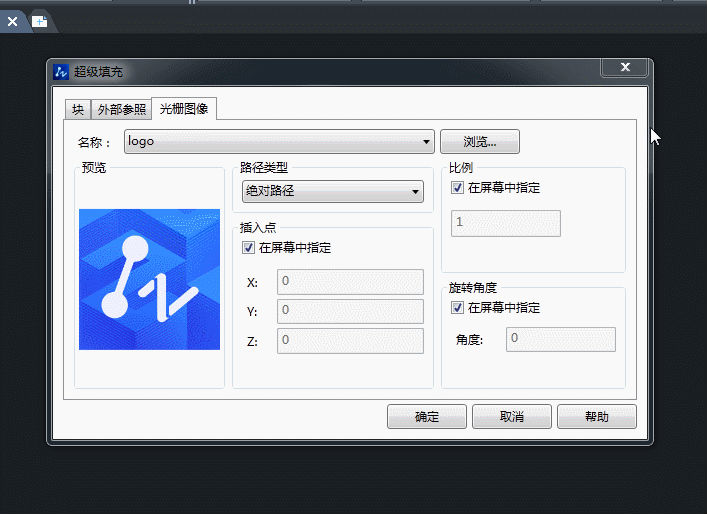Image resolution: width=707 pixels, height=514 pixels.
Task: Click the Z coordinate input field
Action: click(350, 341)
